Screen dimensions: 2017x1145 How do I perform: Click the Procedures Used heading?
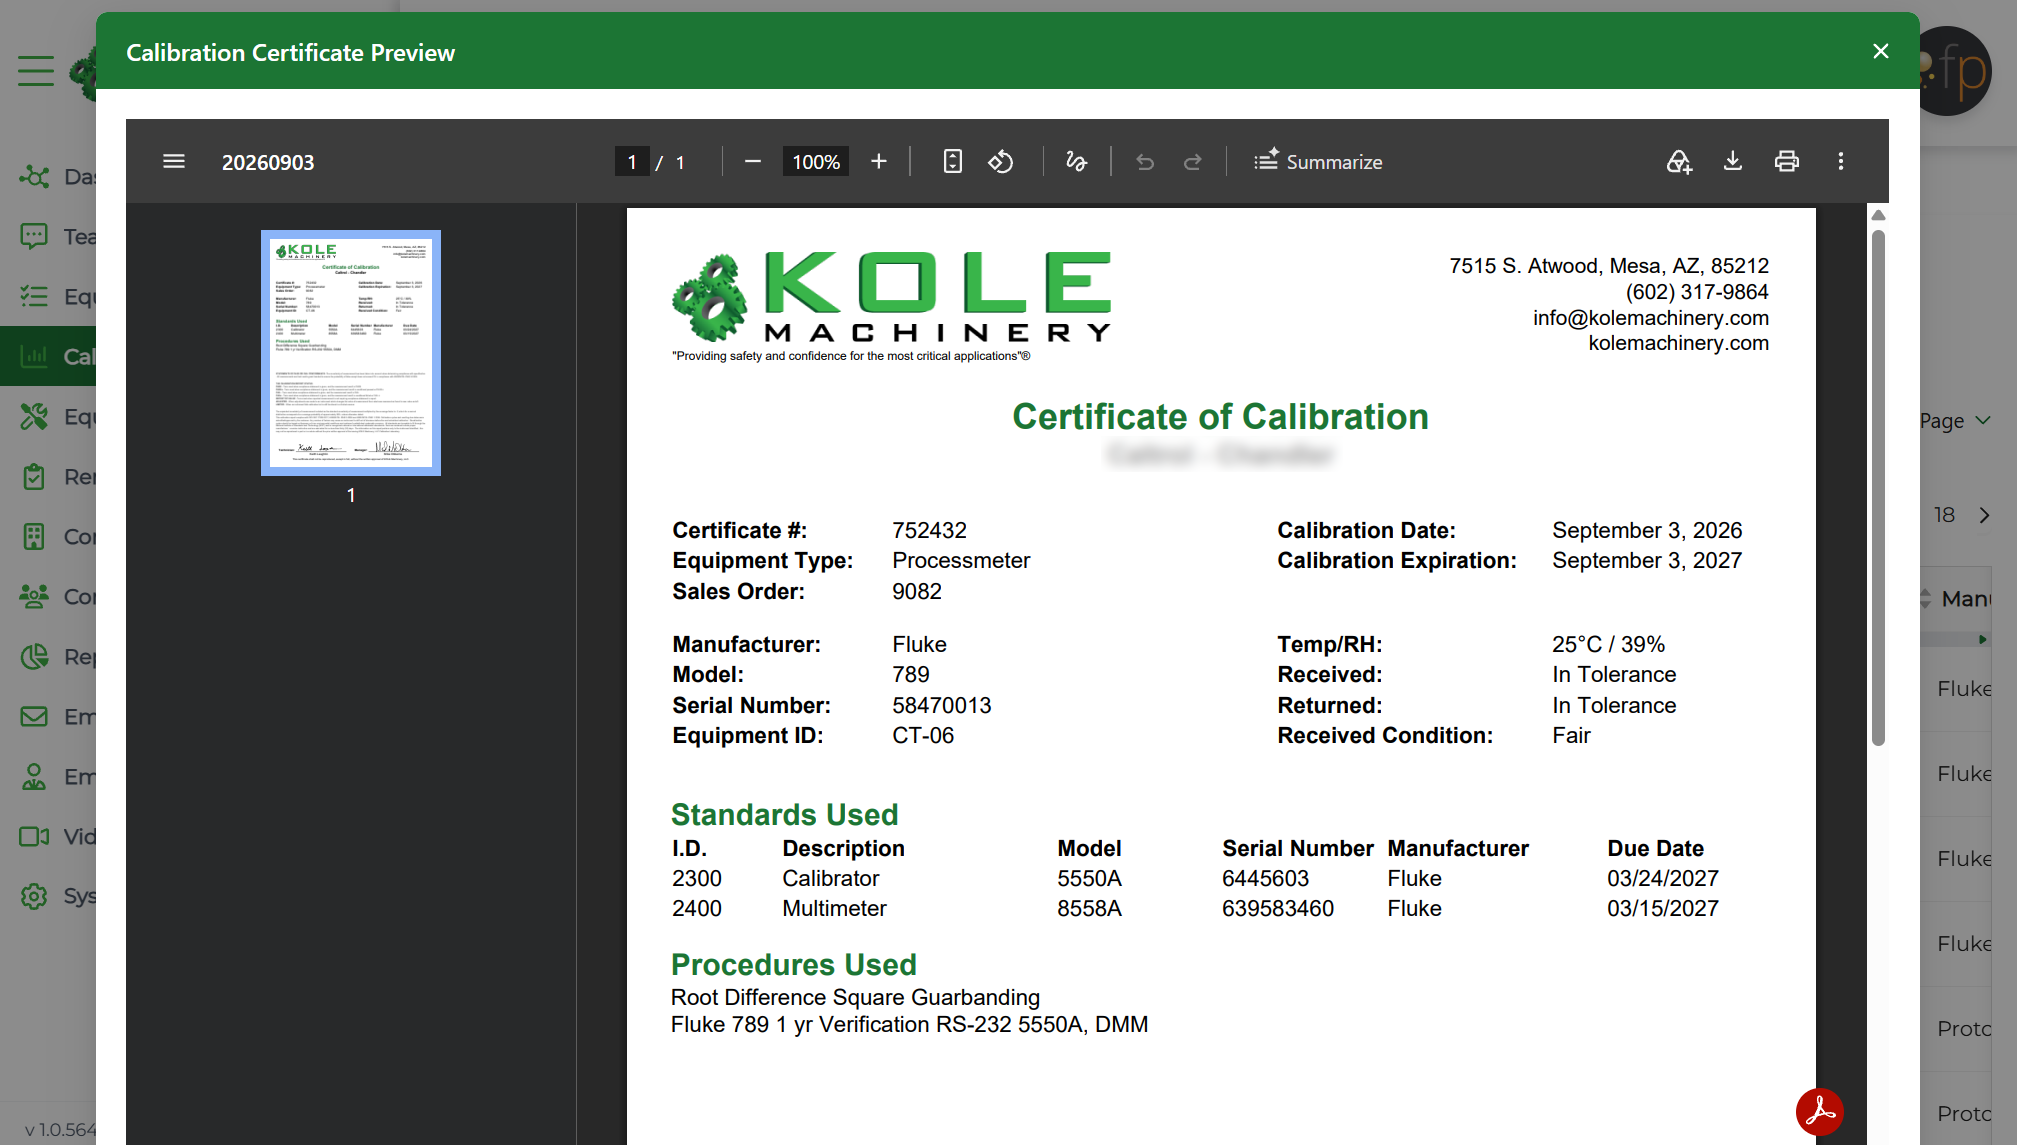pos(793,965)
